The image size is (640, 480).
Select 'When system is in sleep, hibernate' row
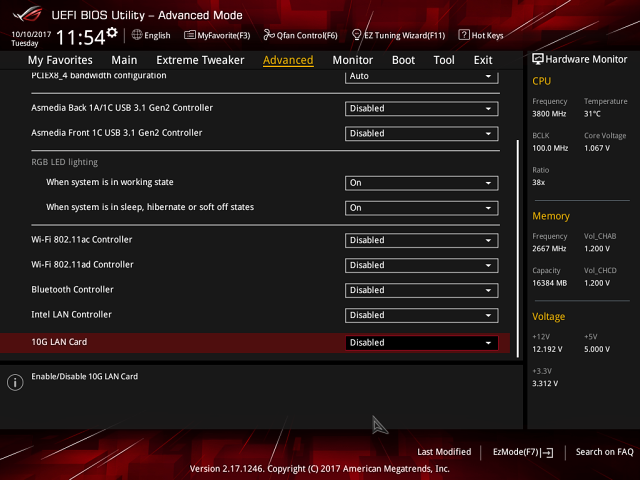point(150,207)
